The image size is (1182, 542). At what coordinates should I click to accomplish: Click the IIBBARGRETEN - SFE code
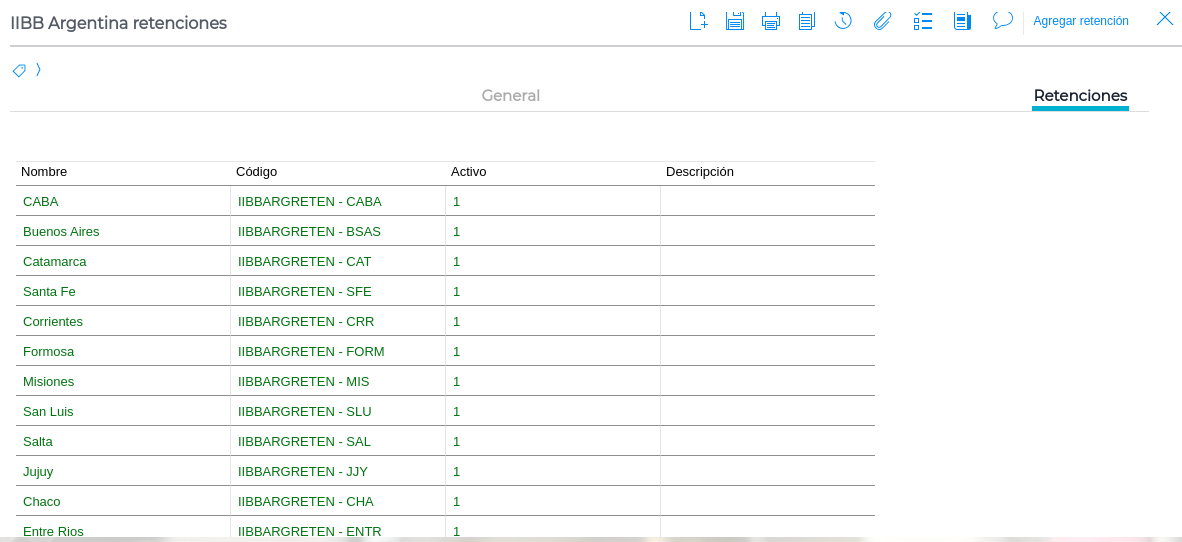coord(304,291)
